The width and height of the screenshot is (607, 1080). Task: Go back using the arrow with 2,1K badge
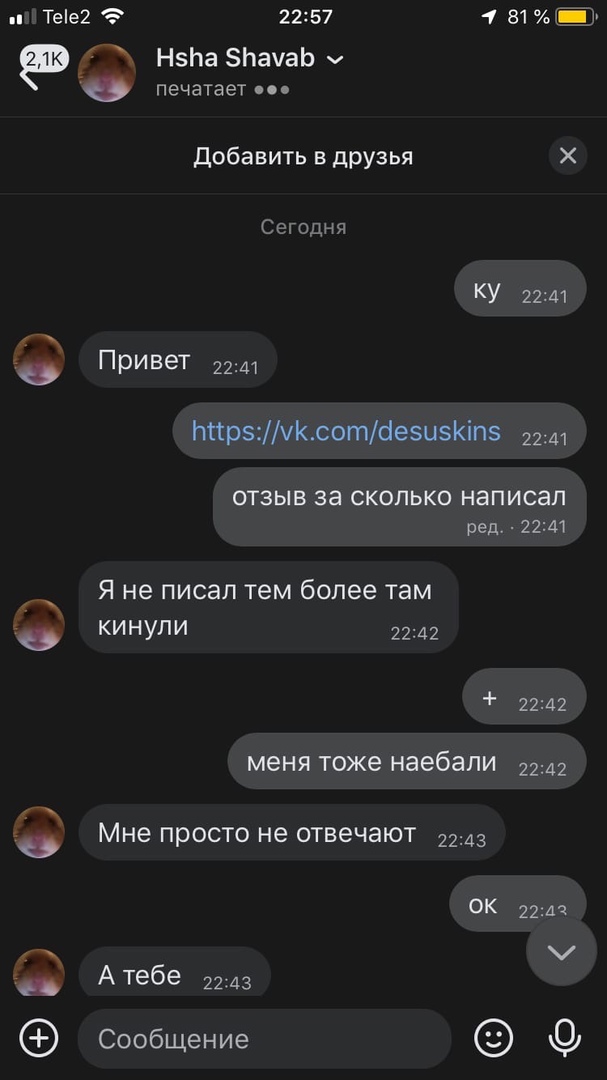(x=41, y=70)
